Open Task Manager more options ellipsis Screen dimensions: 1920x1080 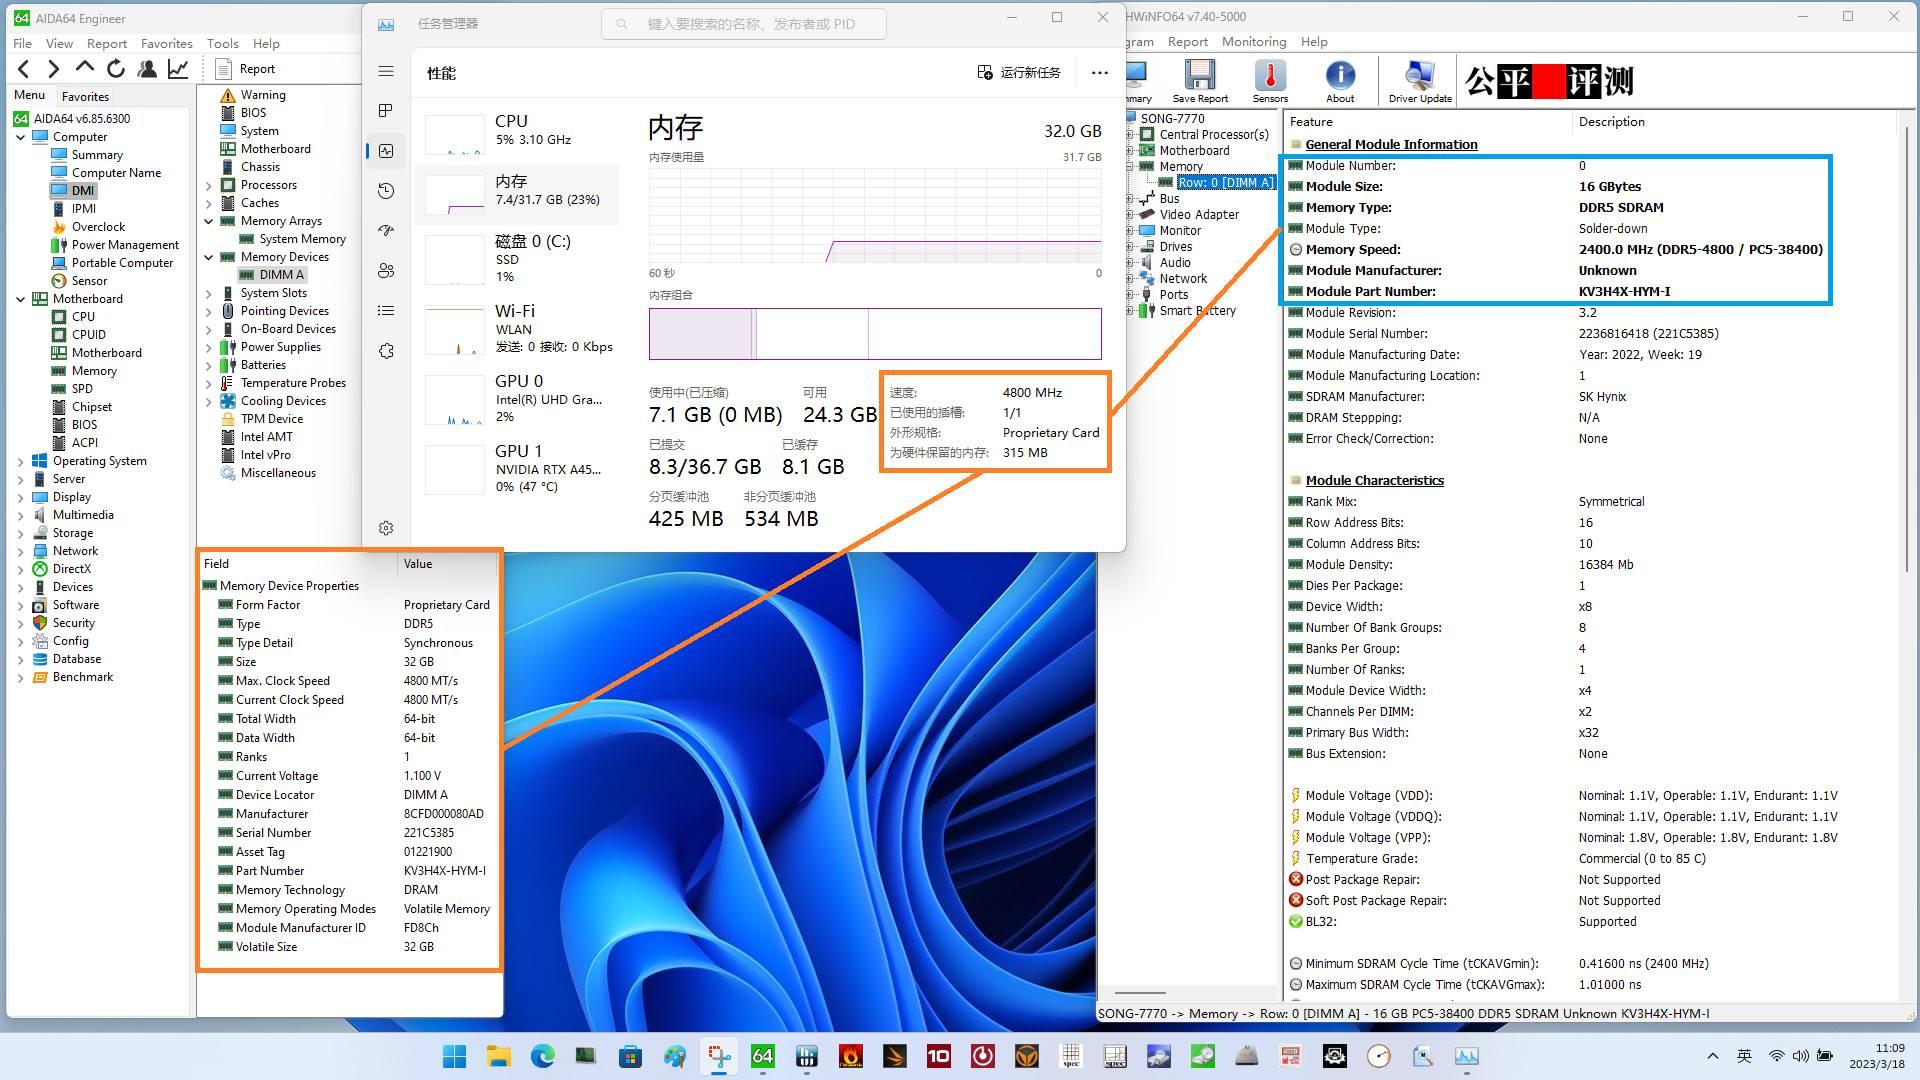pyautogui.click(x=1099, y=72)
